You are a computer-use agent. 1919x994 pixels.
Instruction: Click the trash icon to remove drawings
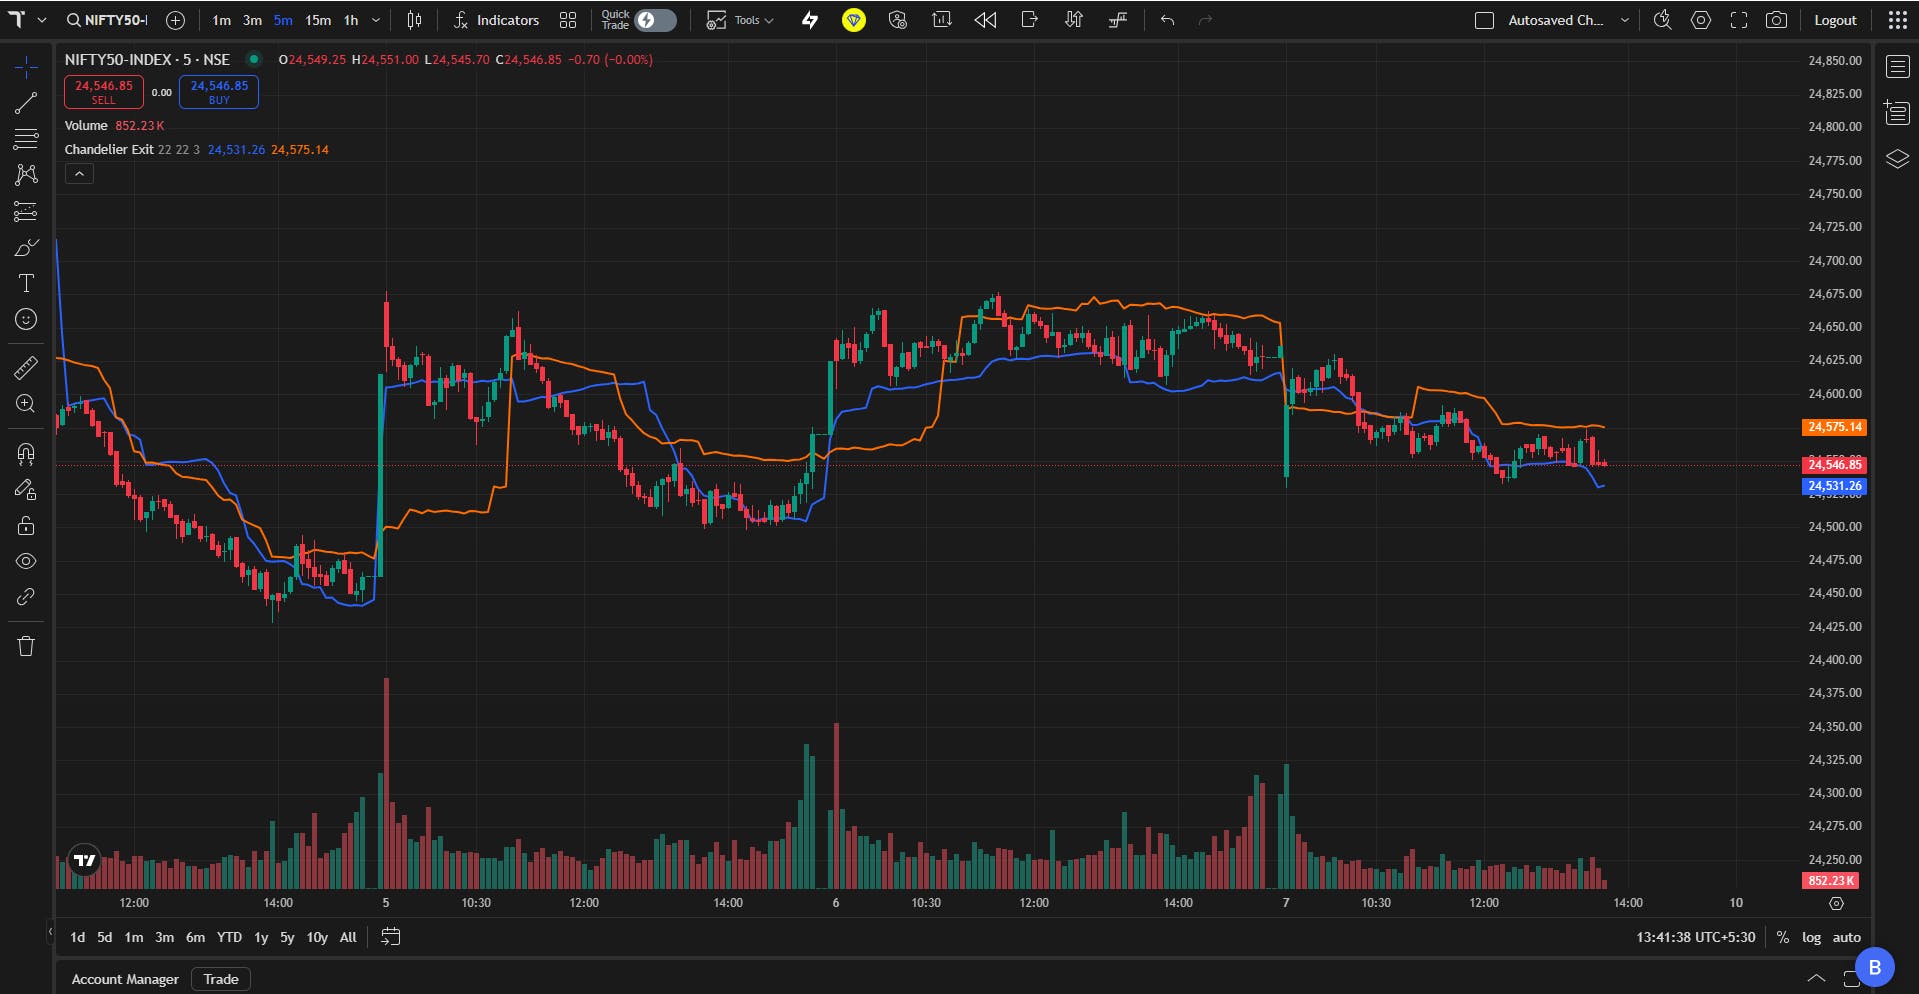26,646
